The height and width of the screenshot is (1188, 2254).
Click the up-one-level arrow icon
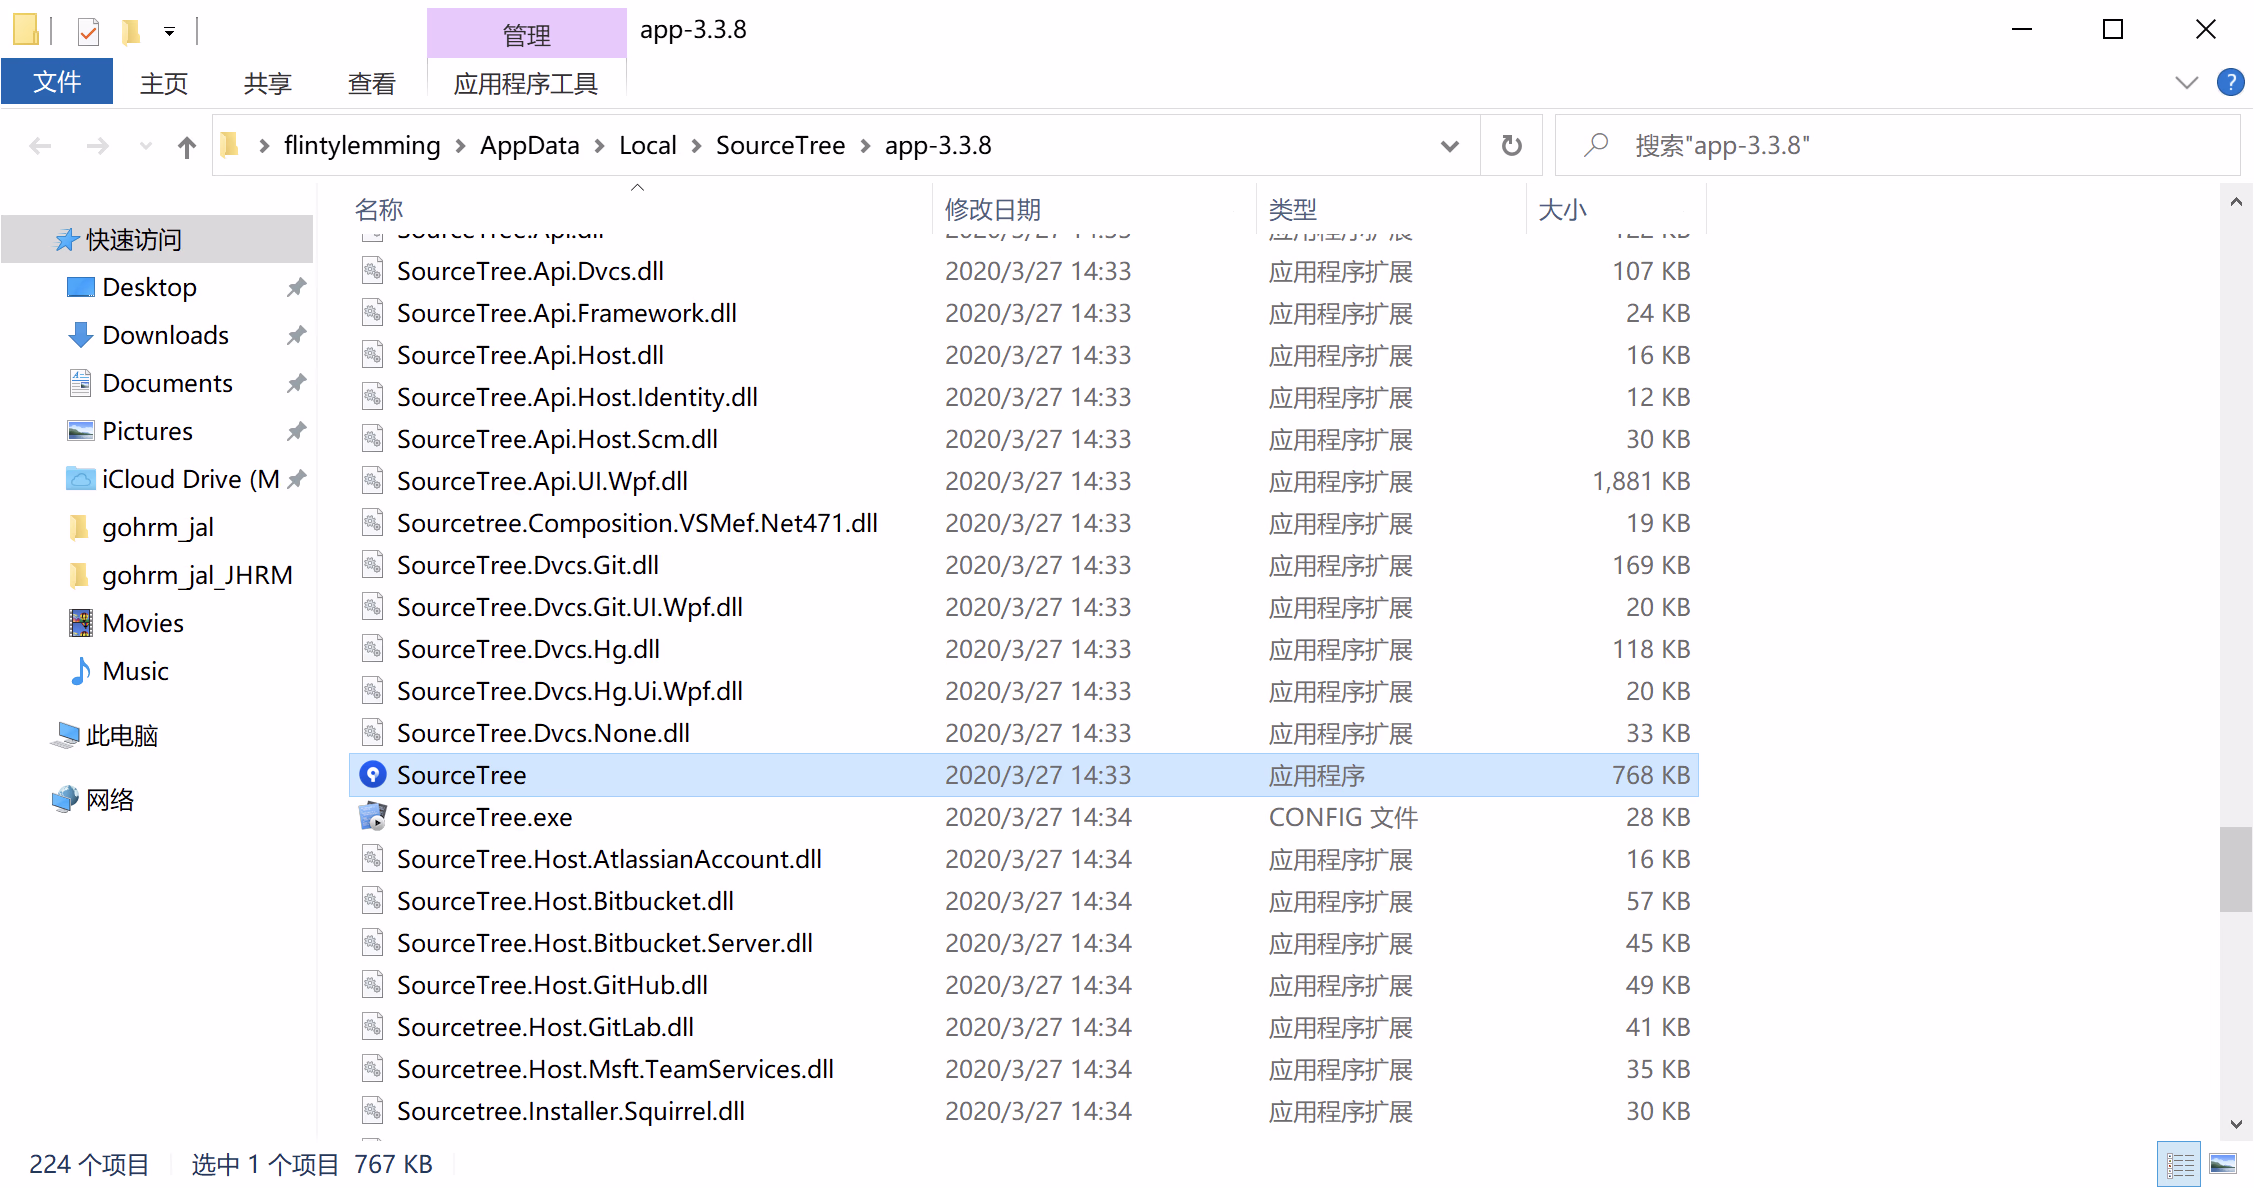click(x=187, y=147)
